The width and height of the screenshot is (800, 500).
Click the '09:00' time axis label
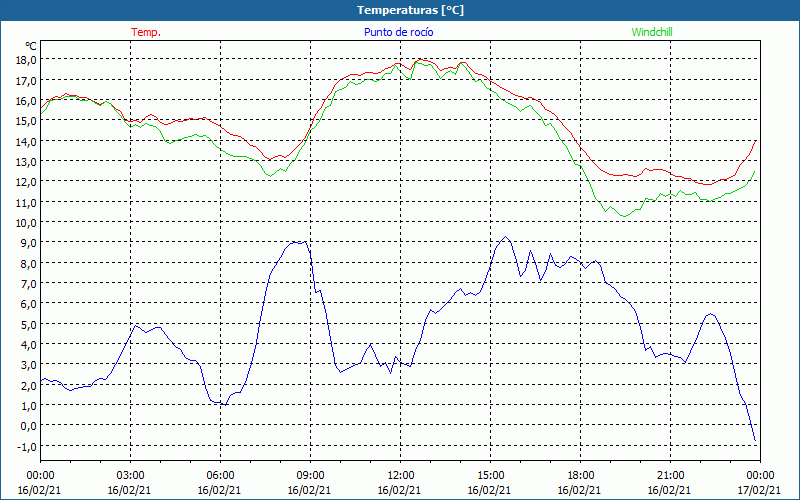[310, 476]
